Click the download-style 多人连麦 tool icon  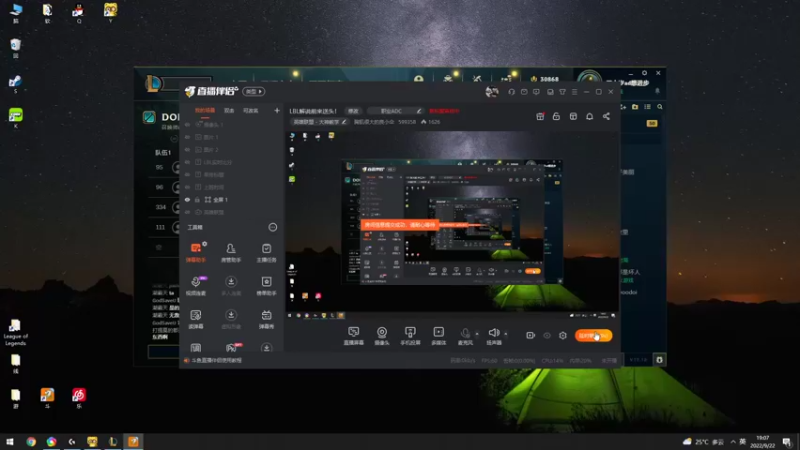click(231, 282)
